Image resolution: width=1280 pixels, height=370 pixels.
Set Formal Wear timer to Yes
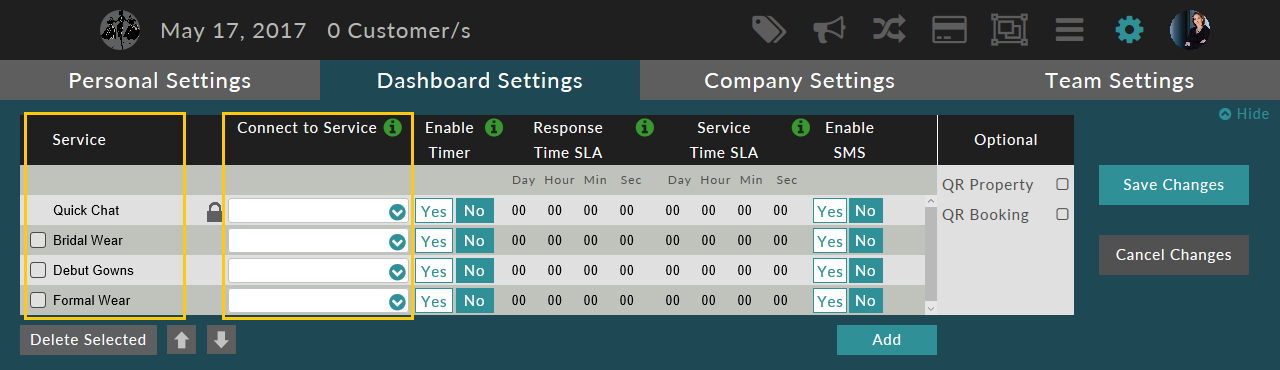[434, 301]
